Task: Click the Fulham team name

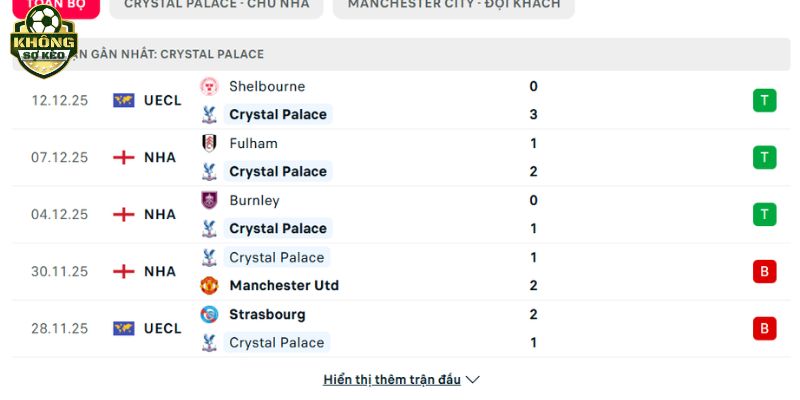Action: click(253, 143)
